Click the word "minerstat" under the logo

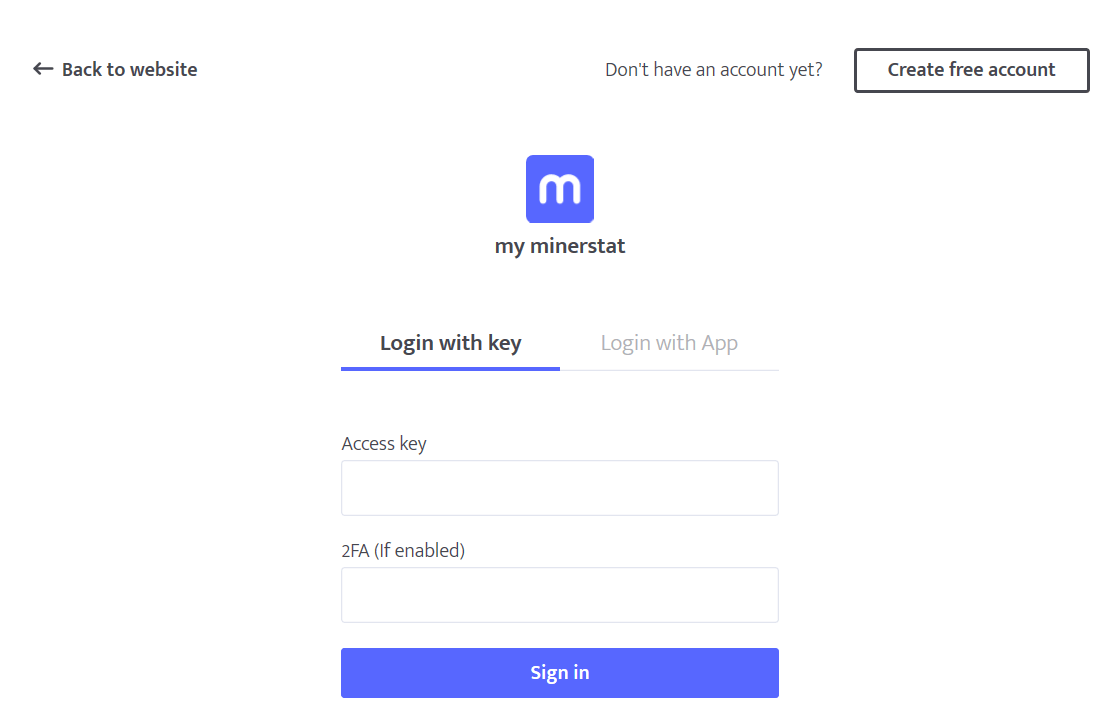[x=578, y=246]
